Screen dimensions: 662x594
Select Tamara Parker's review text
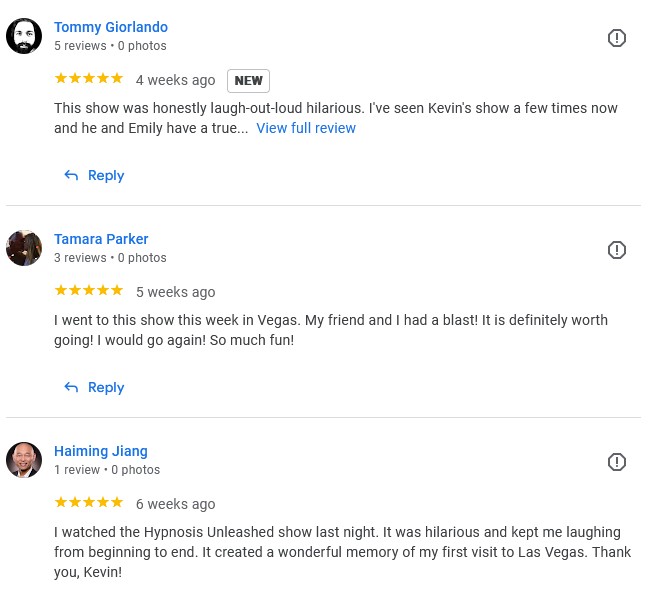[330, 330]
